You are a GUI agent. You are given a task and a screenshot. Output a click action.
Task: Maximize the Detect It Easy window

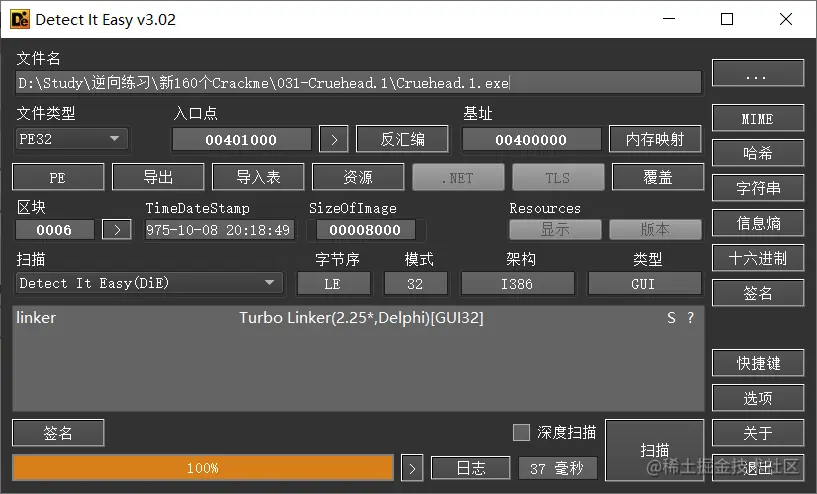[727, 19]
